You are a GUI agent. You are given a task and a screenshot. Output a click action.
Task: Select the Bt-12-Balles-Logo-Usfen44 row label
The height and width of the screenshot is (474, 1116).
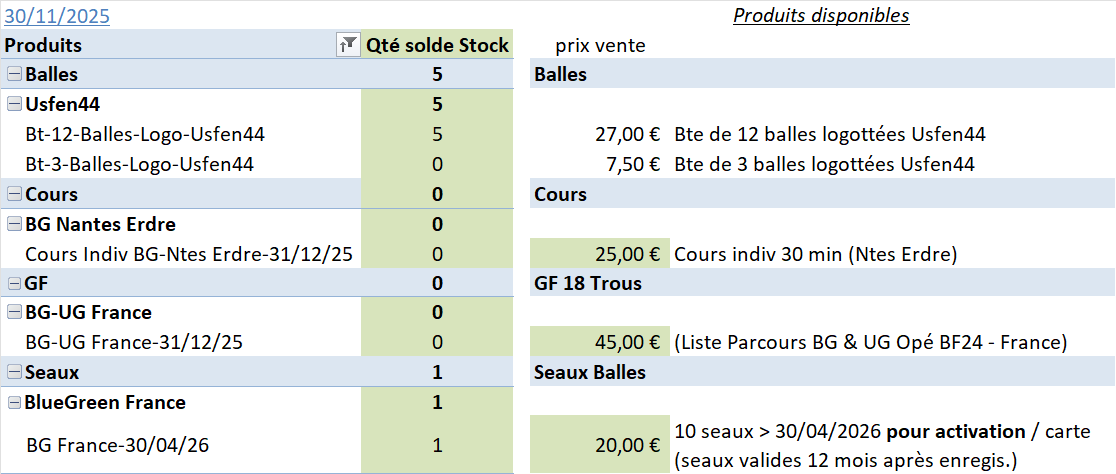click(145, 134)
